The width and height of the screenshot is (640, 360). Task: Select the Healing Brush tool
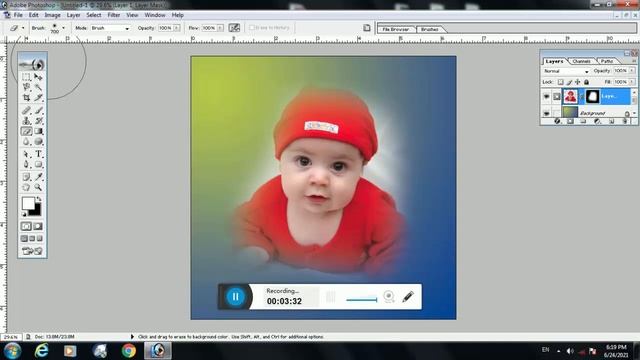[27, 110]
